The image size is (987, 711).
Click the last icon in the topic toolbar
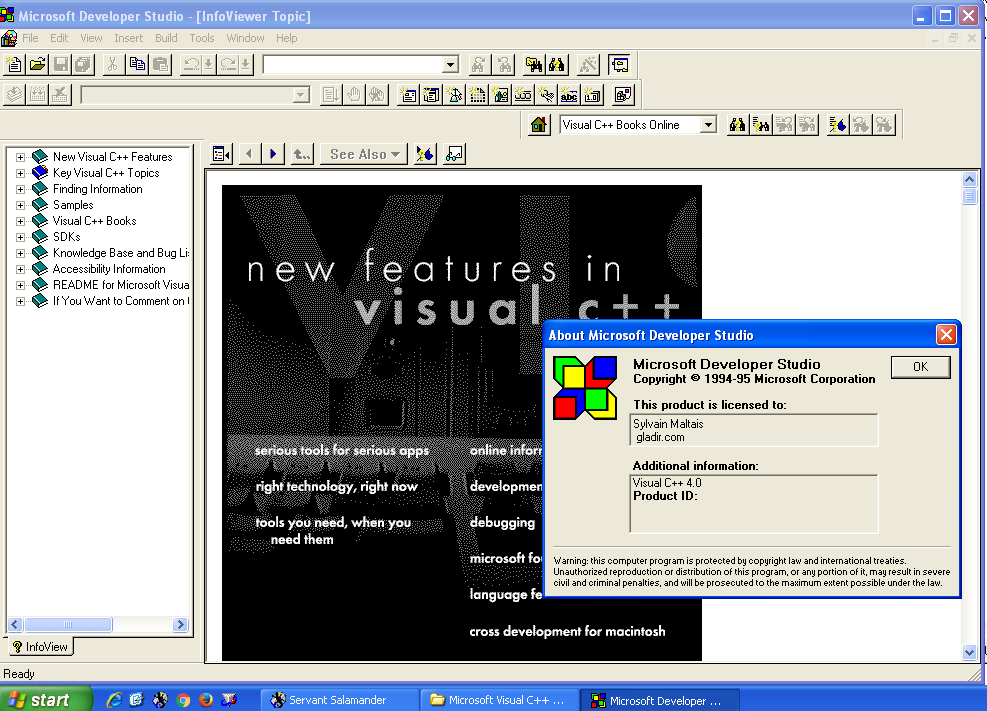(455, 154)
